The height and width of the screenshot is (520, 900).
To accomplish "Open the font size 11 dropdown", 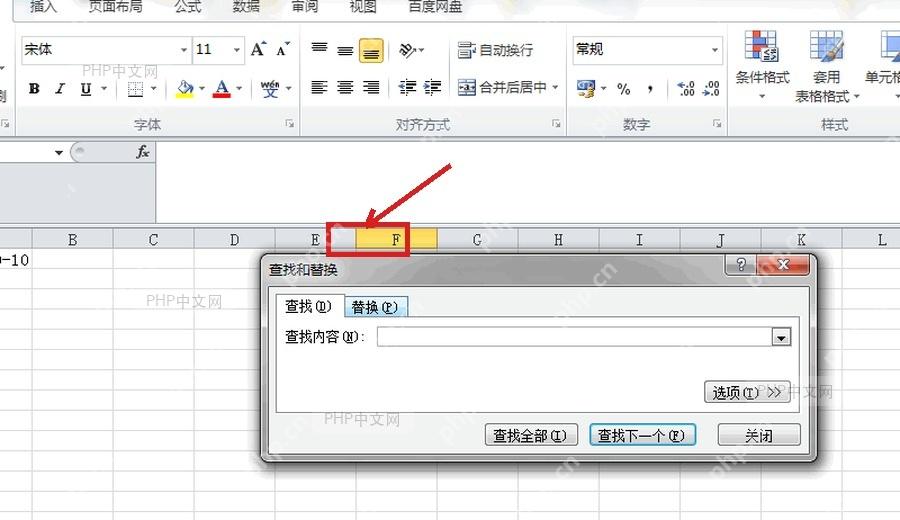I will pos(236,50).
